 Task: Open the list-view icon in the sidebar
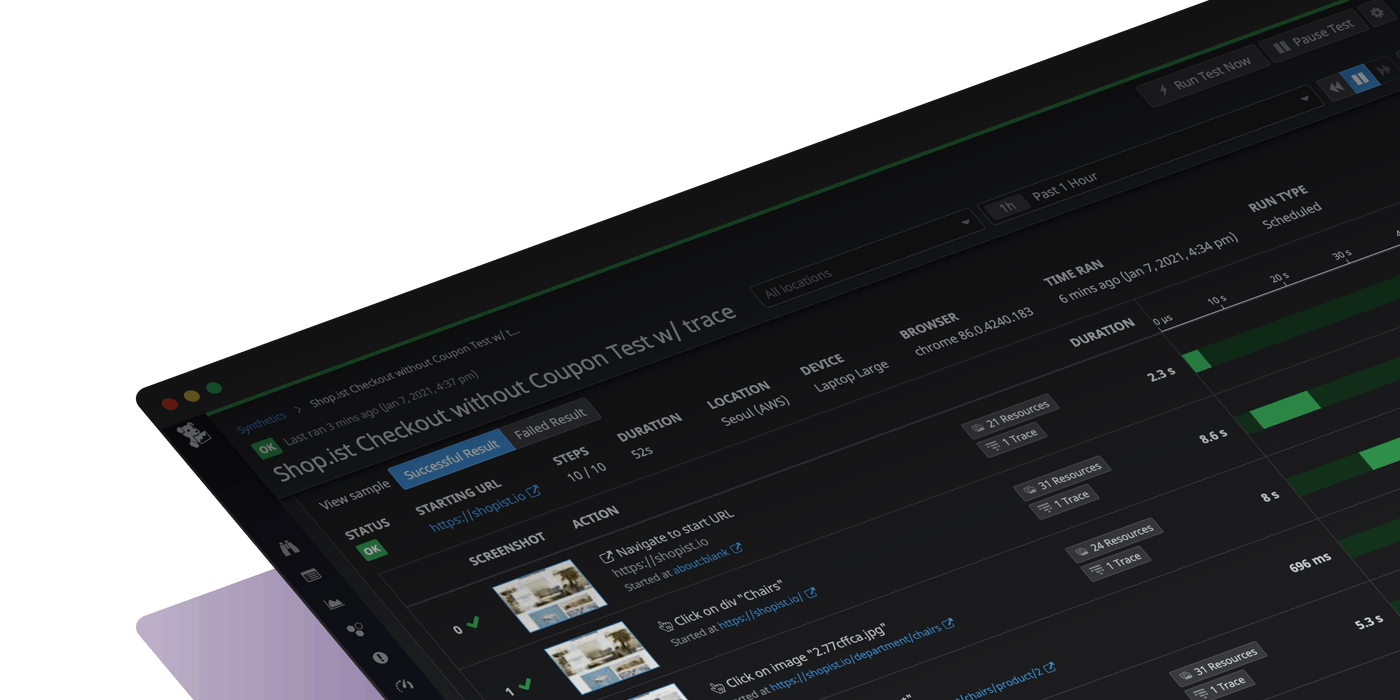[311, 575]
